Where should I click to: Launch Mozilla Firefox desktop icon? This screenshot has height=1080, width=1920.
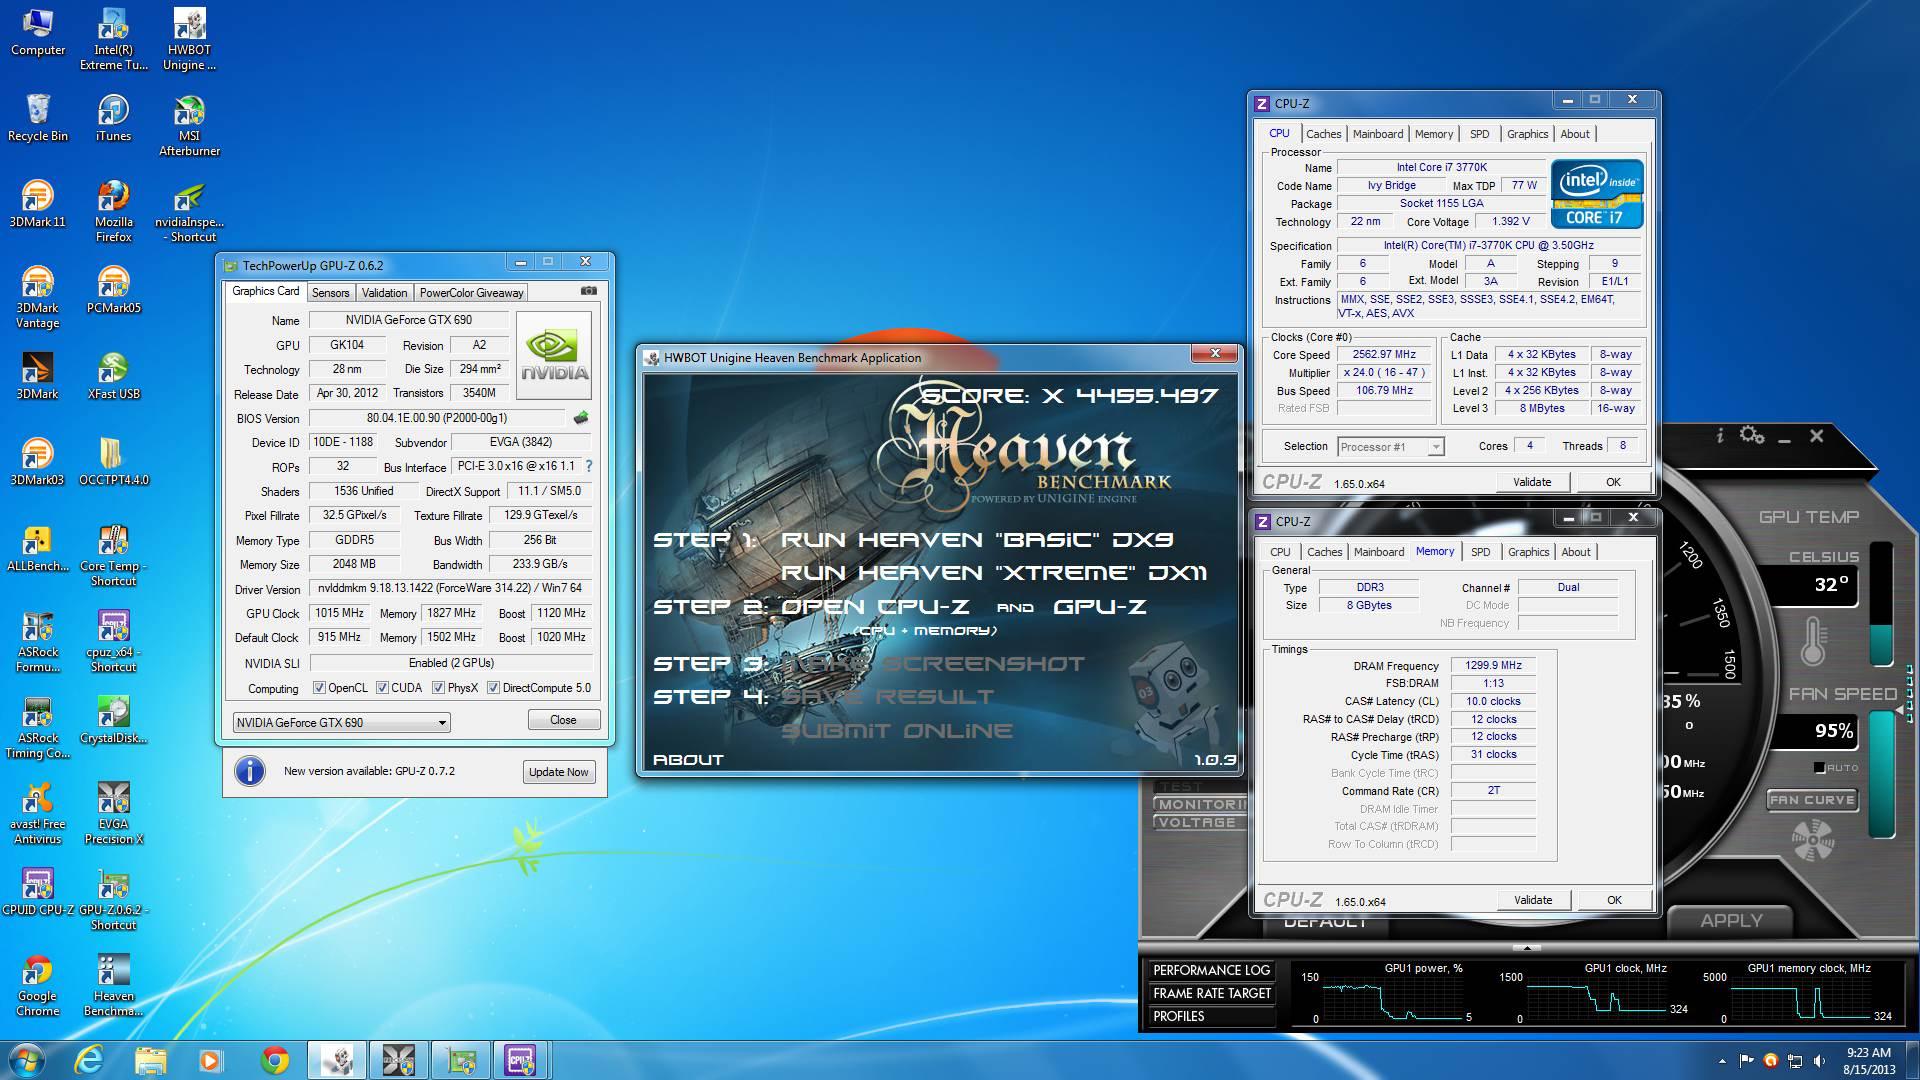tap(113, 212)
